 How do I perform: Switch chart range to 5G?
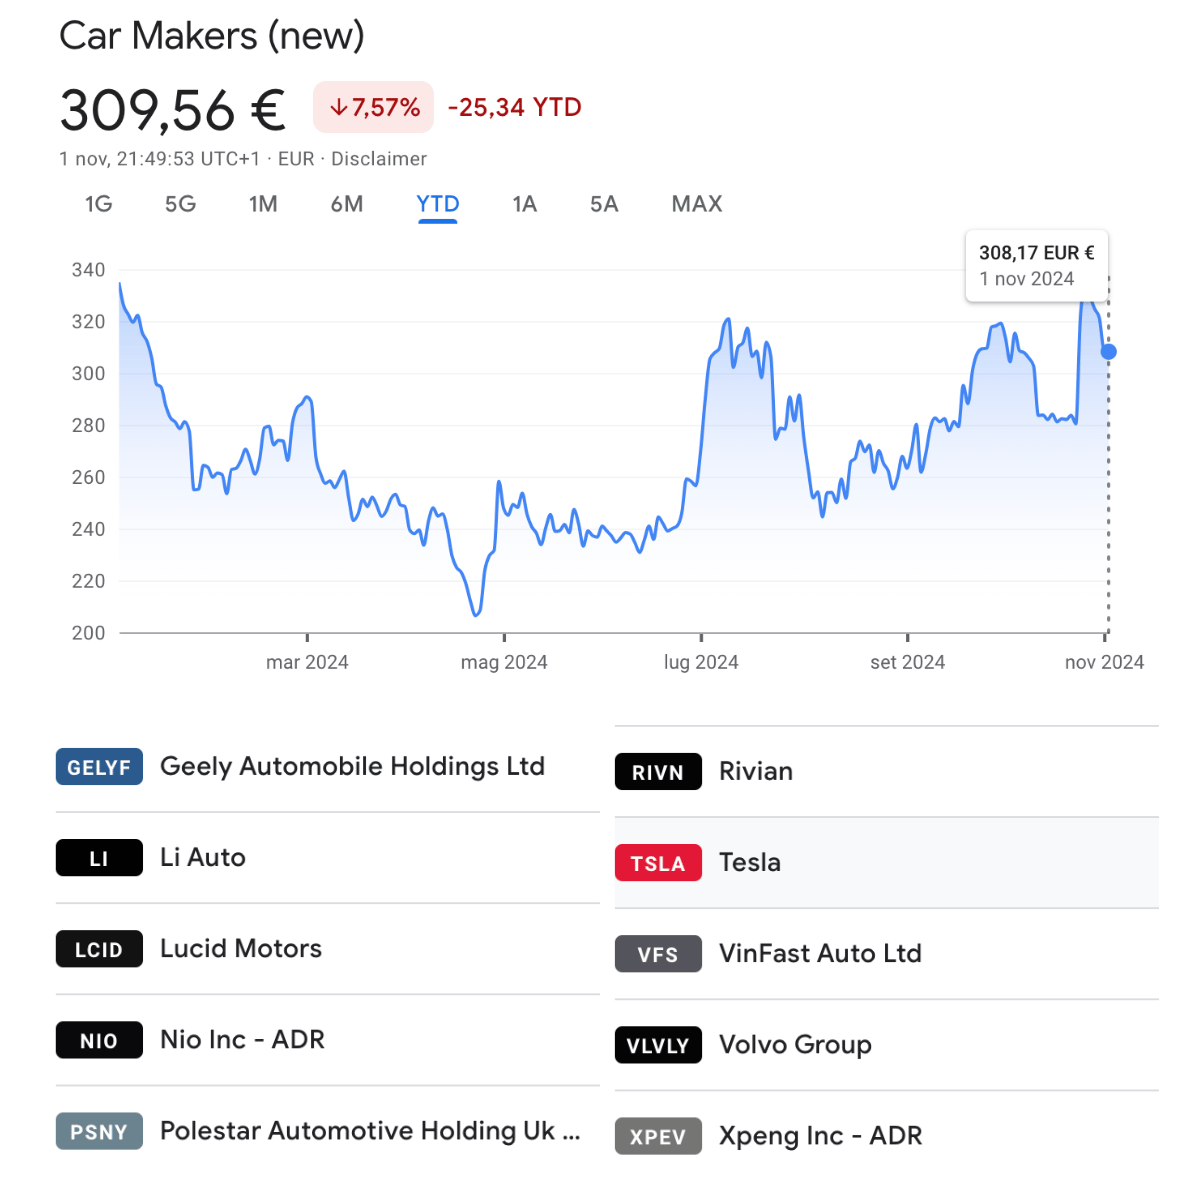[x=181, y=204]
